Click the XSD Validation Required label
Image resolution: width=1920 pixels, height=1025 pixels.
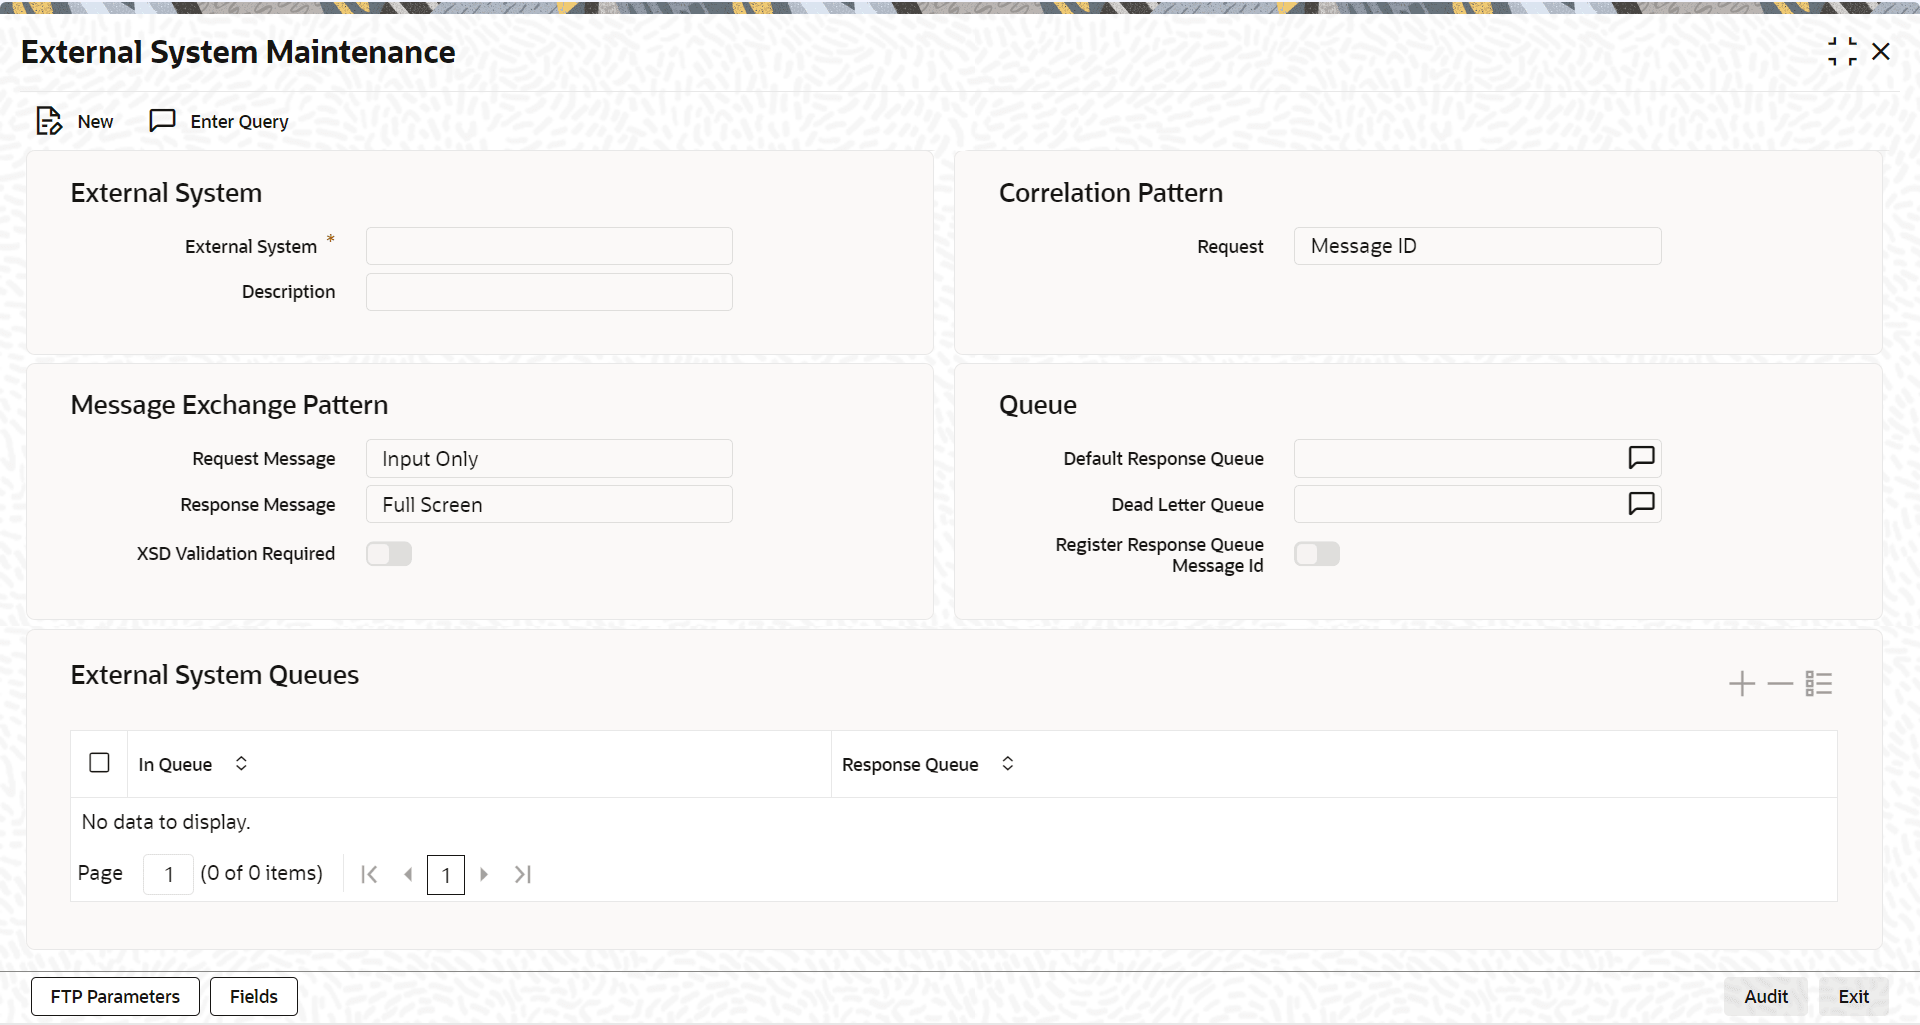(x=236, y=553)
